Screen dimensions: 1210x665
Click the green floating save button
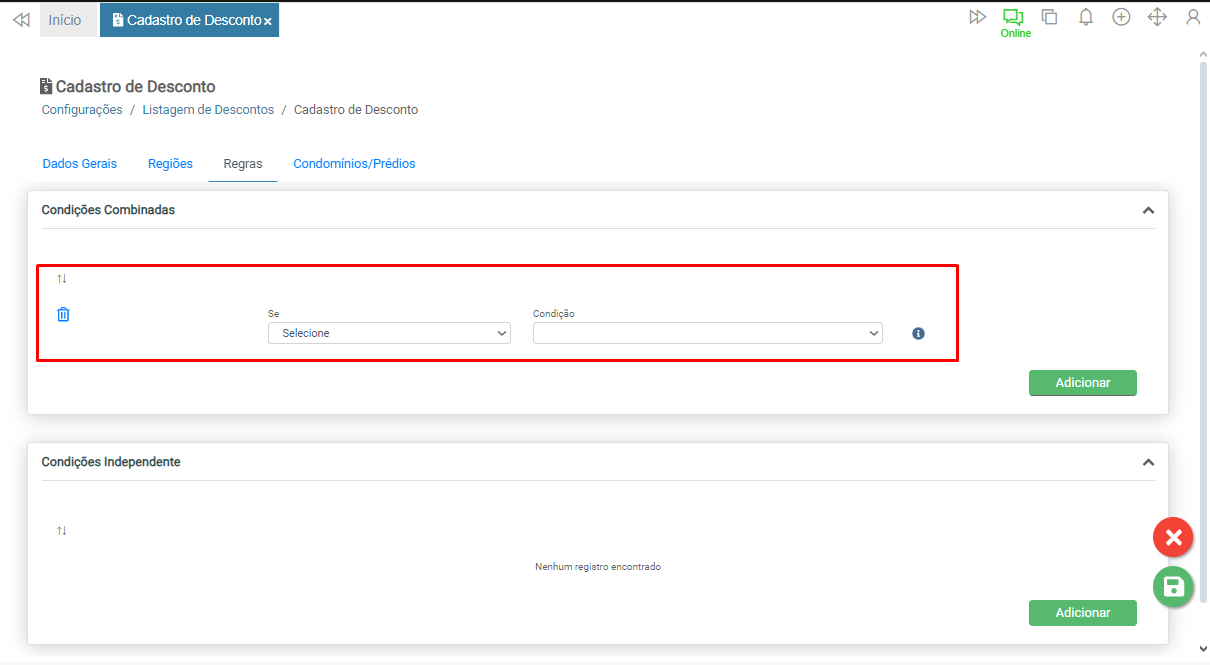tap(1173, 587)
